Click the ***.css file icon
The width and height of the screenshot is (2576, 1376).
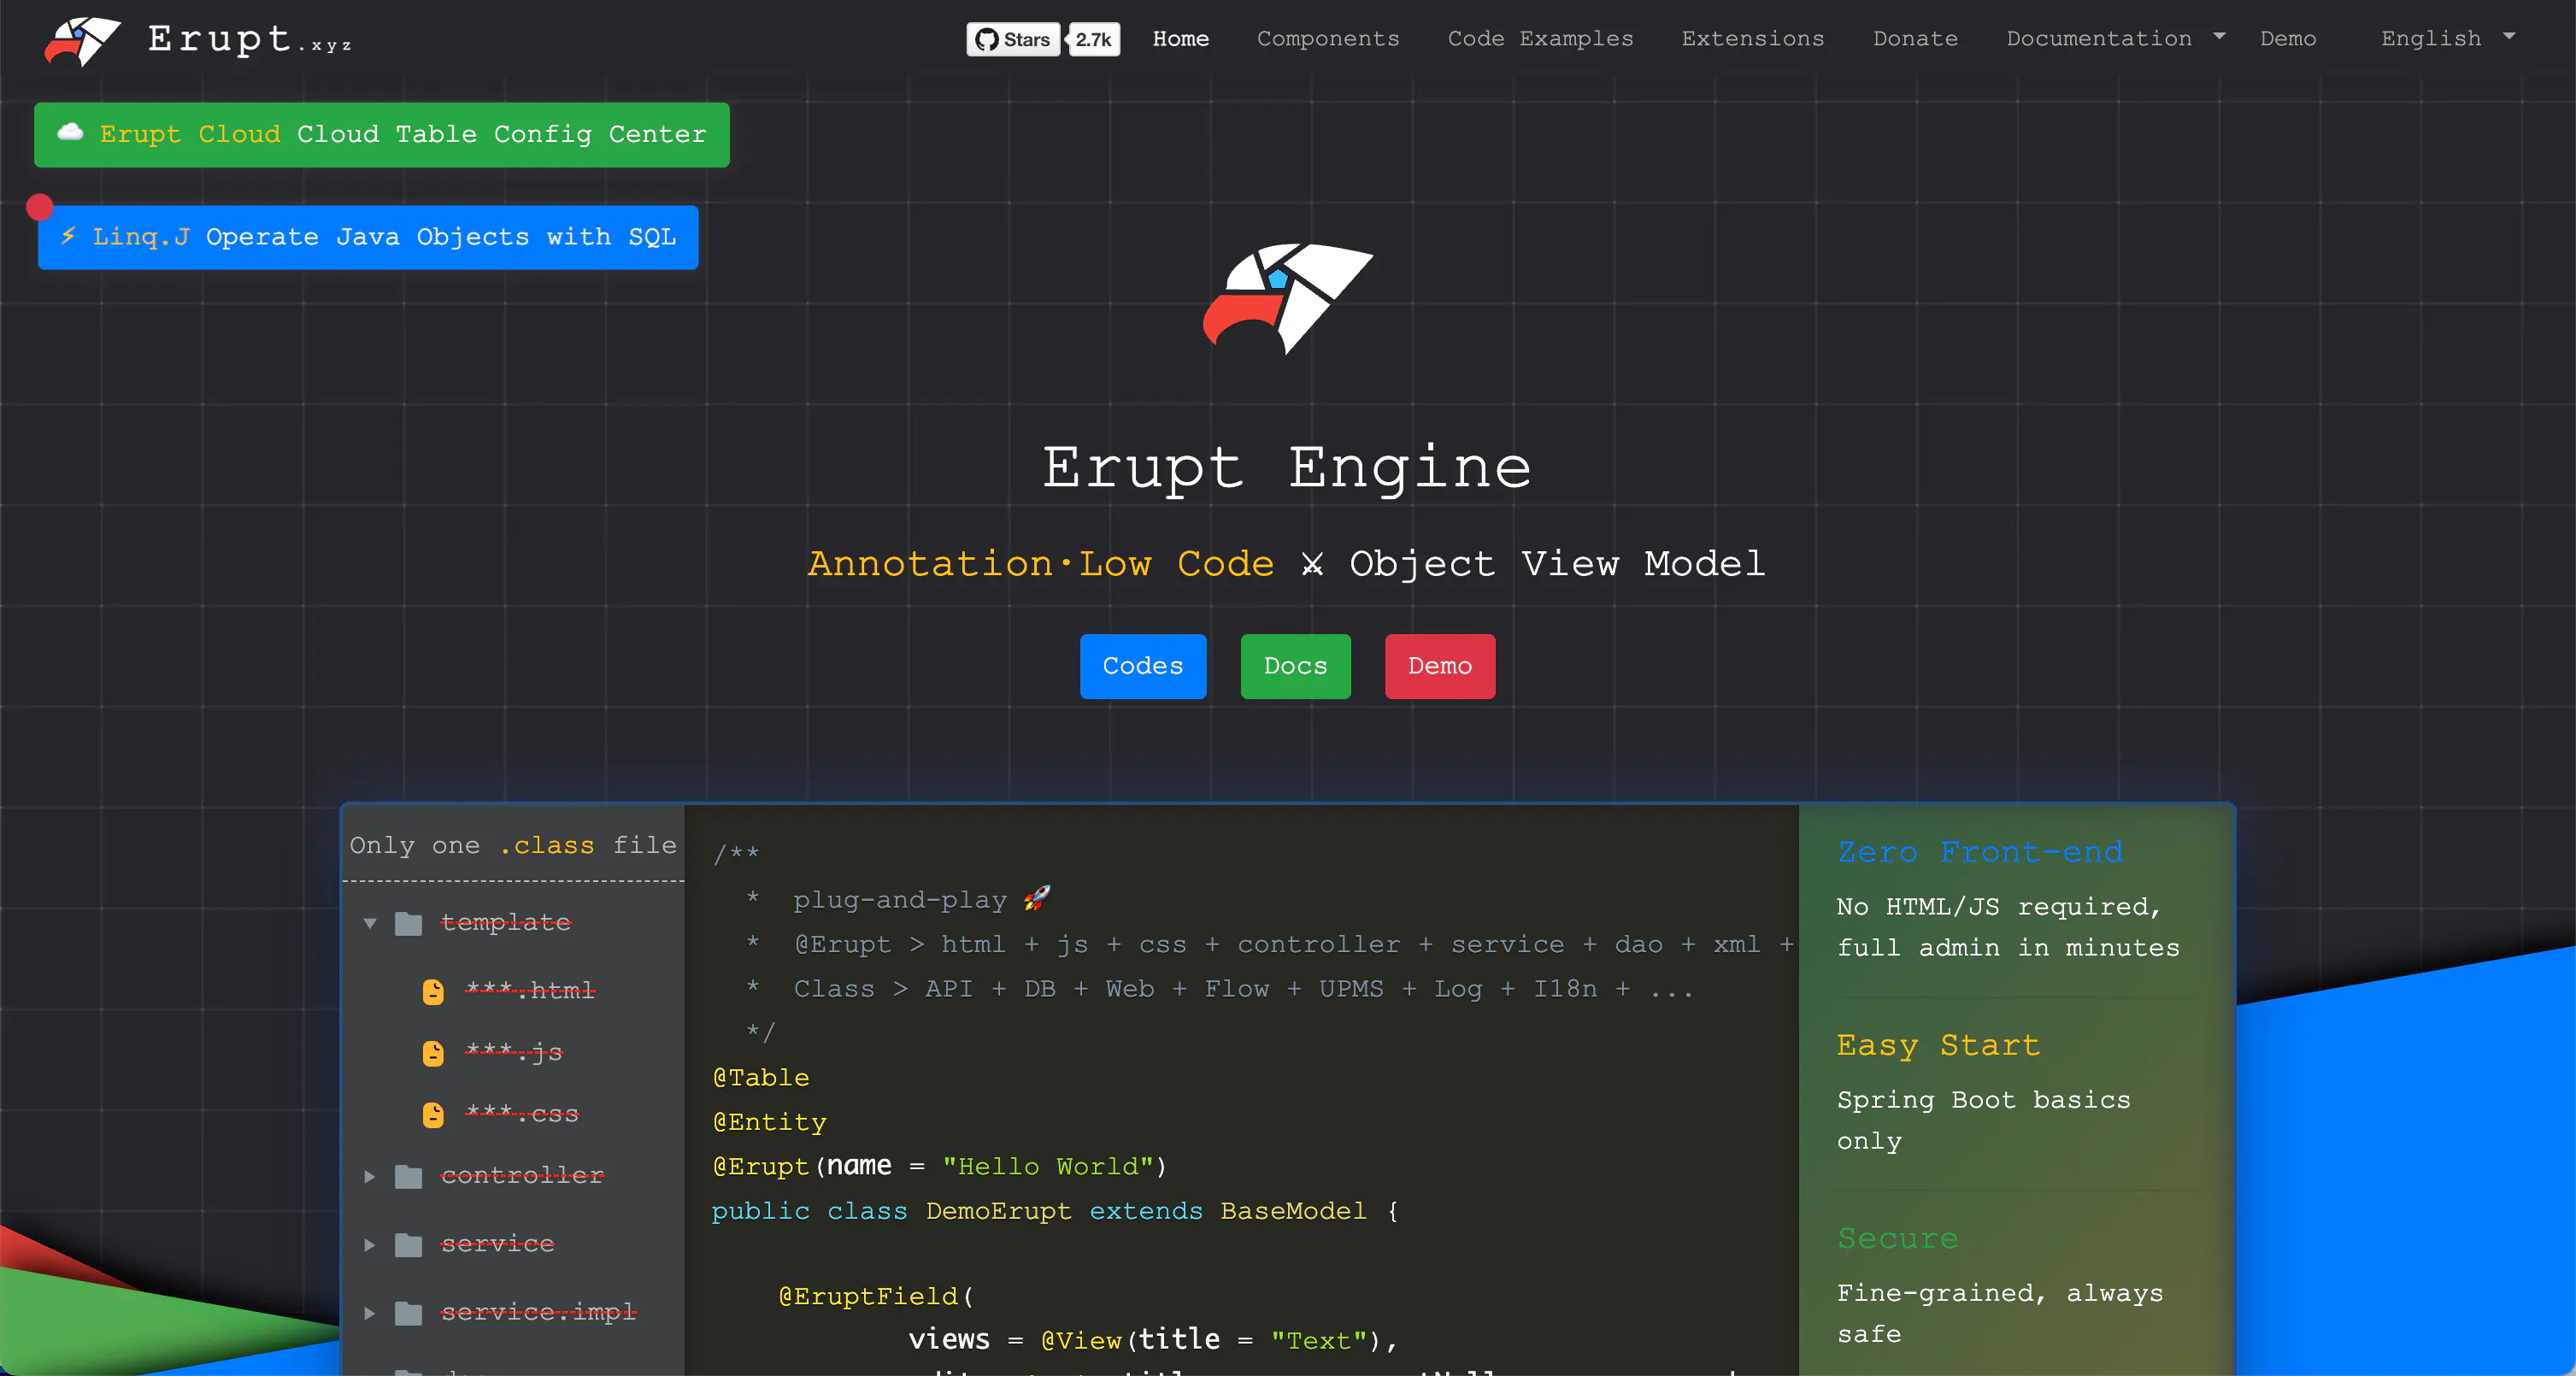tap(433, 1115)
